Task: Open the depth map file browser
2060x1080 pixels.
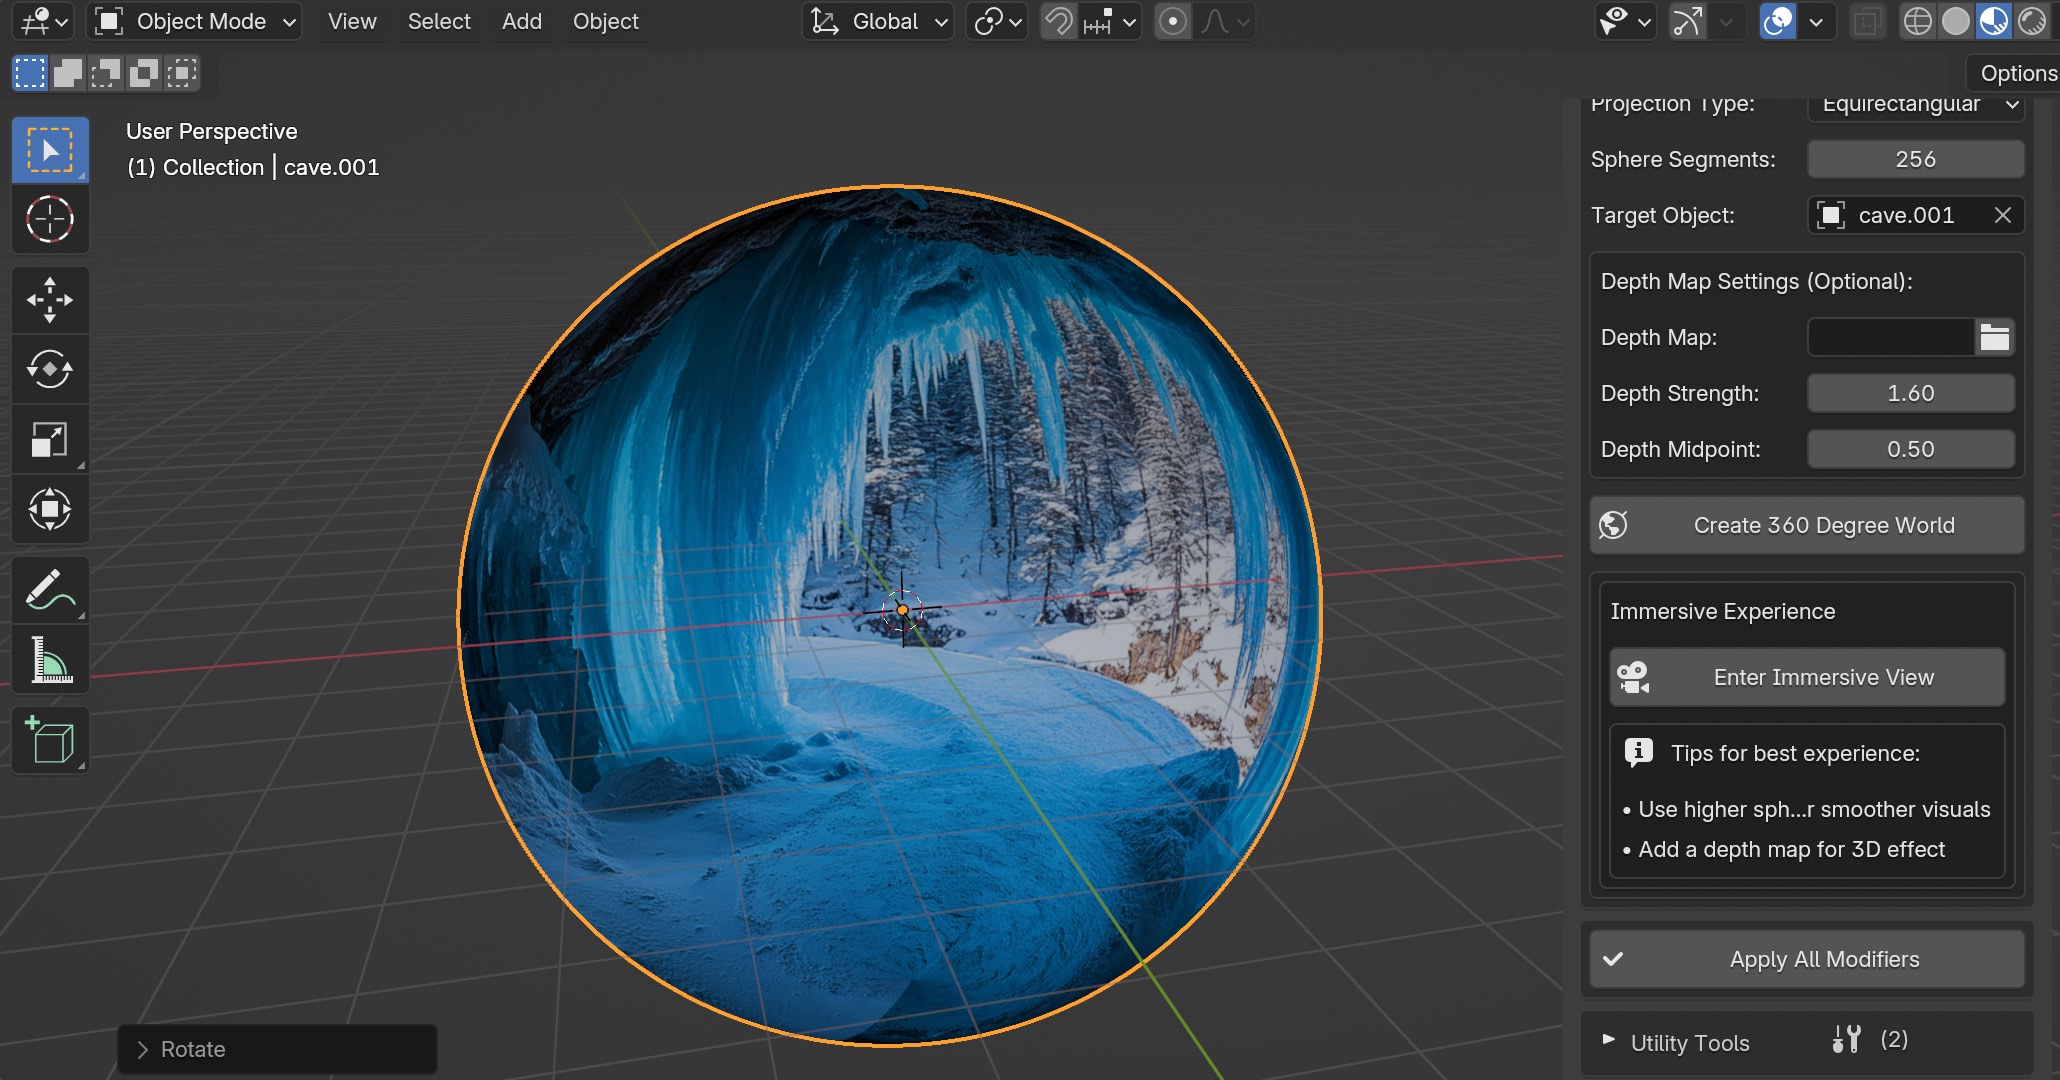Action: click(x=1994, y=338)
